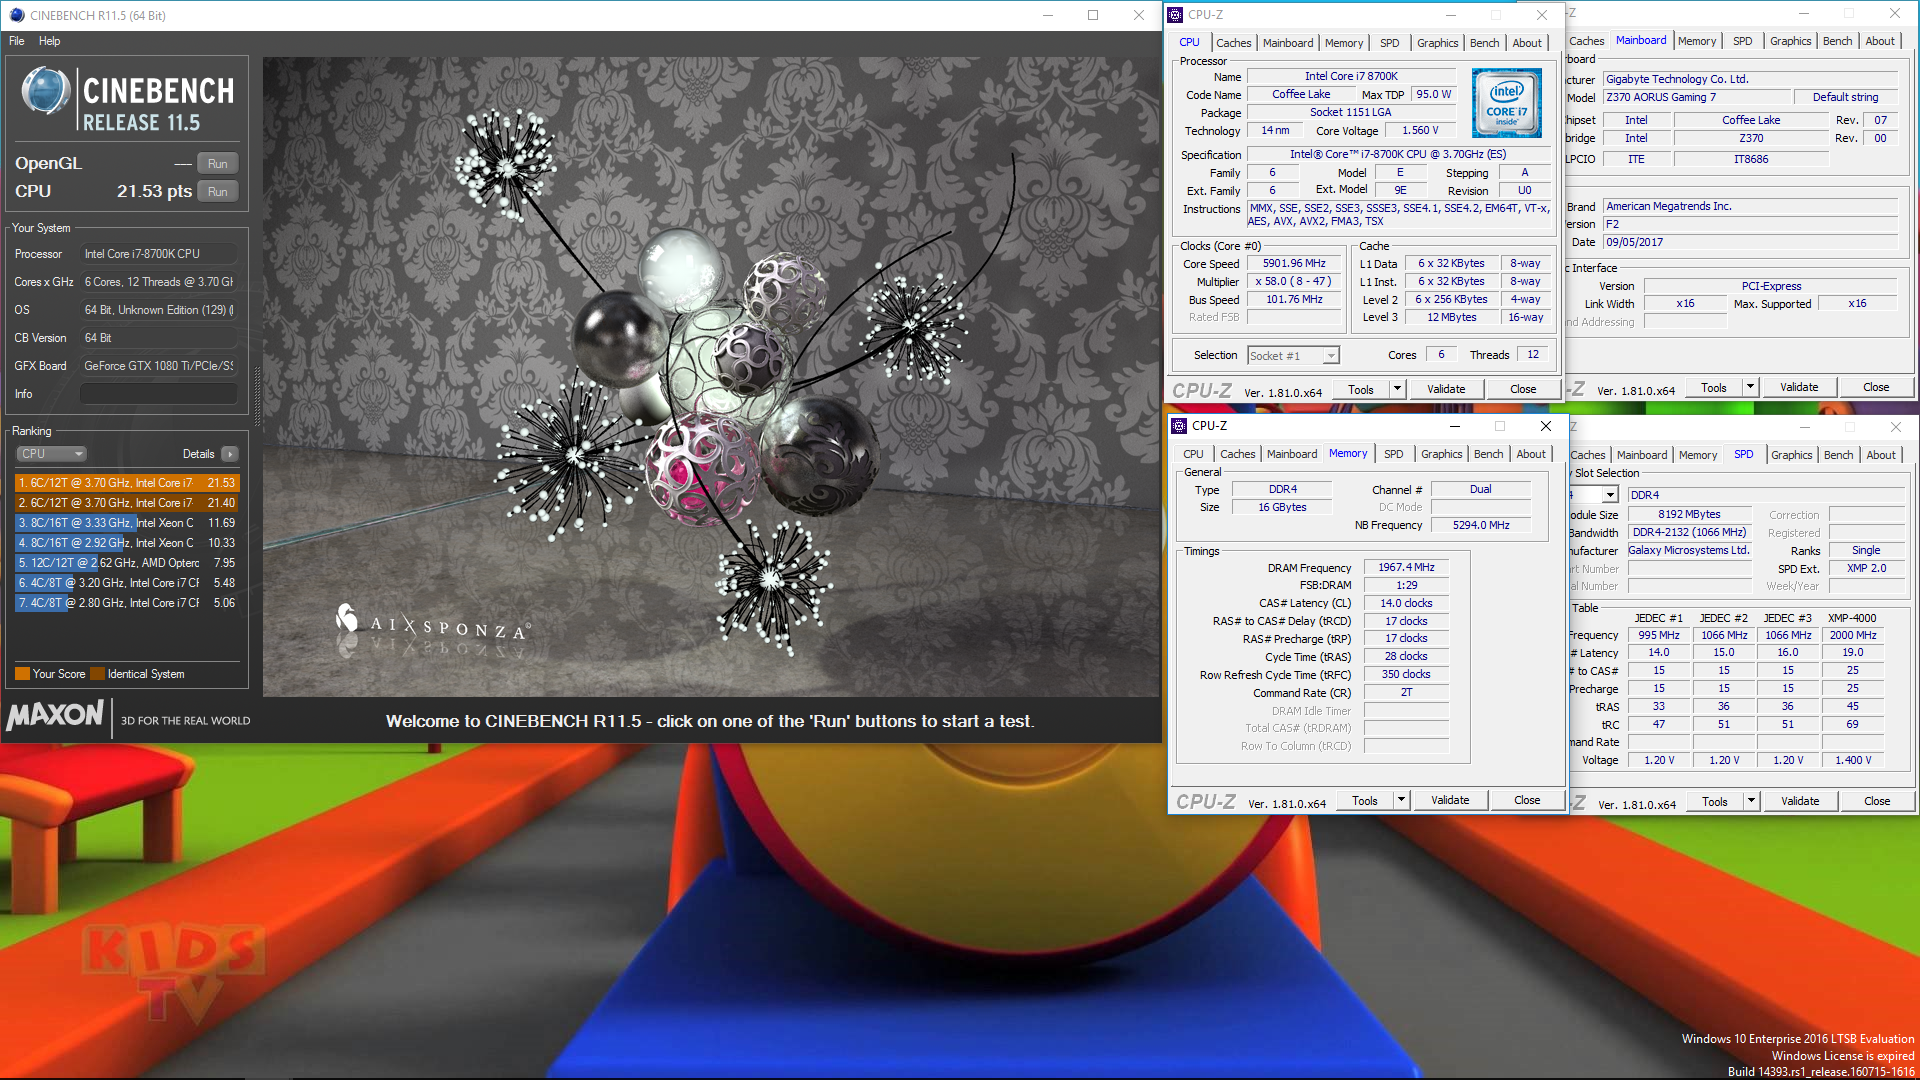Screen dimensions: 1920x1080
Task: Click the Default string field in Mainboard window
Action: [1845, 98]
